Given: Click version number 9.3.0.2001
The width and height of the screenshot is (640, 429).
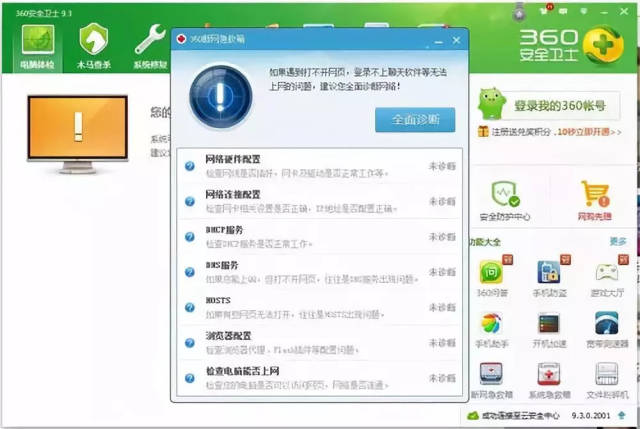Looking at the screenshot, I should point(591,416).
